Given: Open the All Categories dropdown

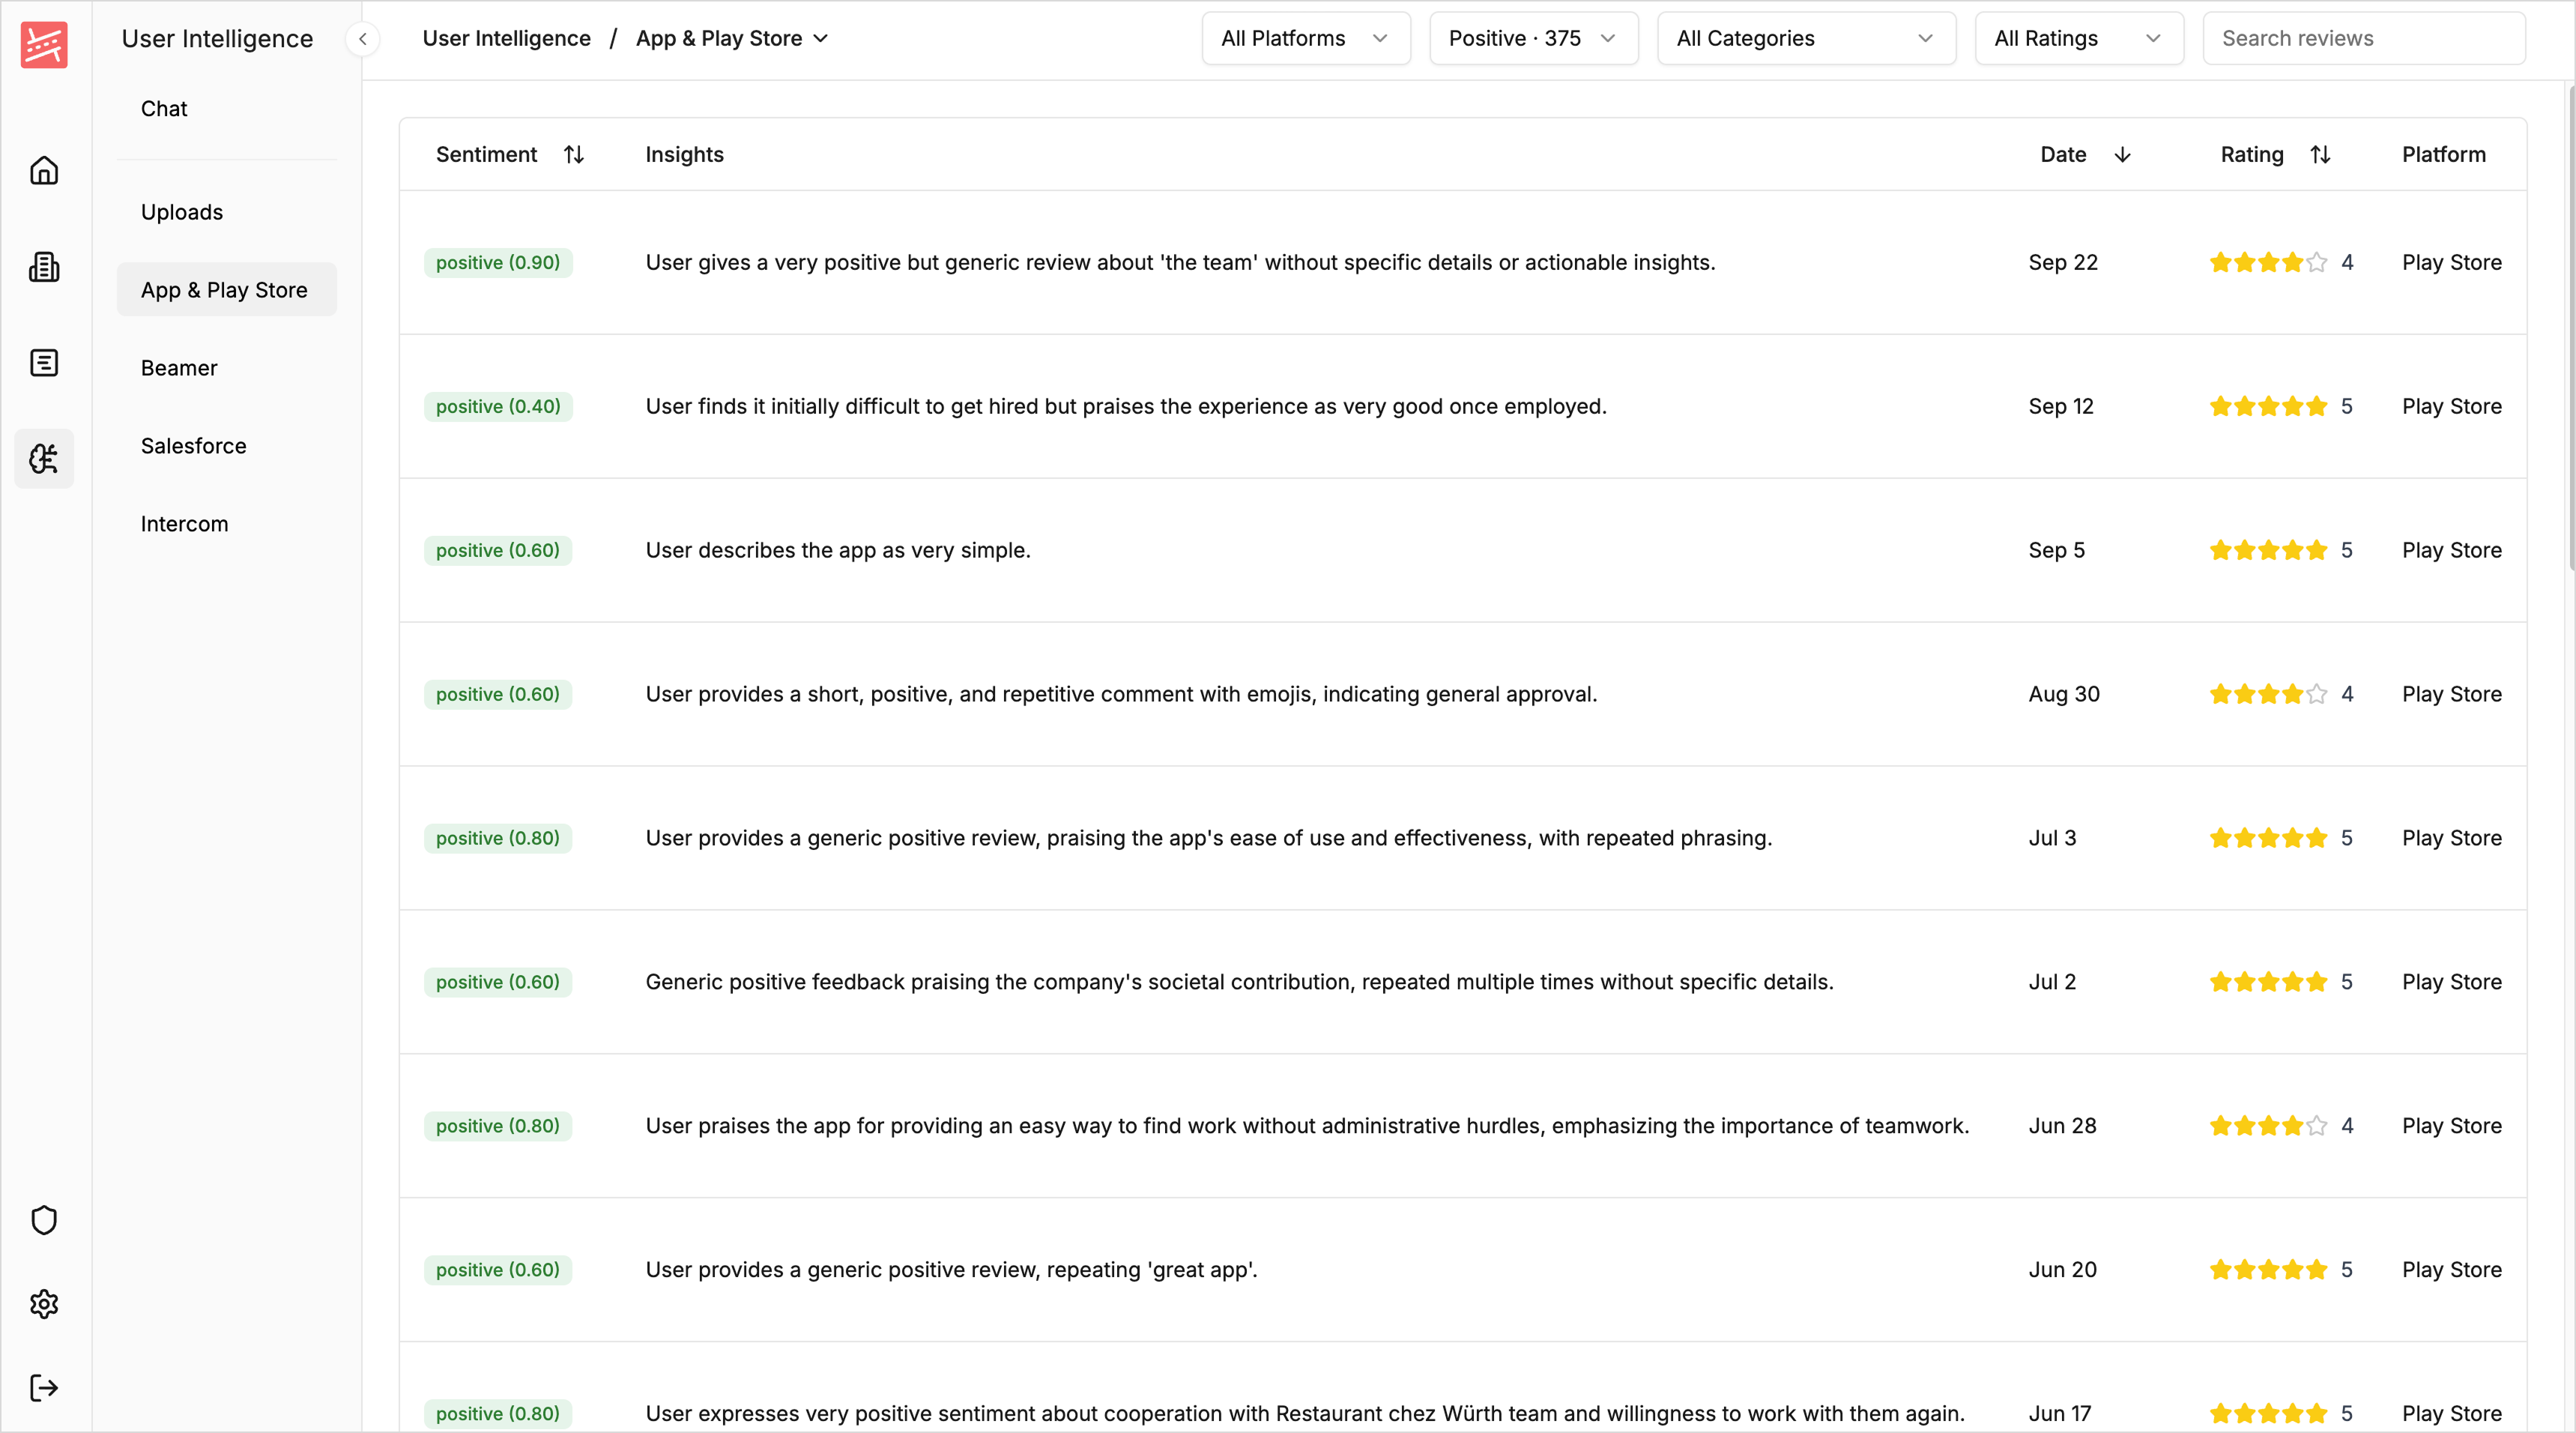Looking at the screenshot, I should point(1806,38).
